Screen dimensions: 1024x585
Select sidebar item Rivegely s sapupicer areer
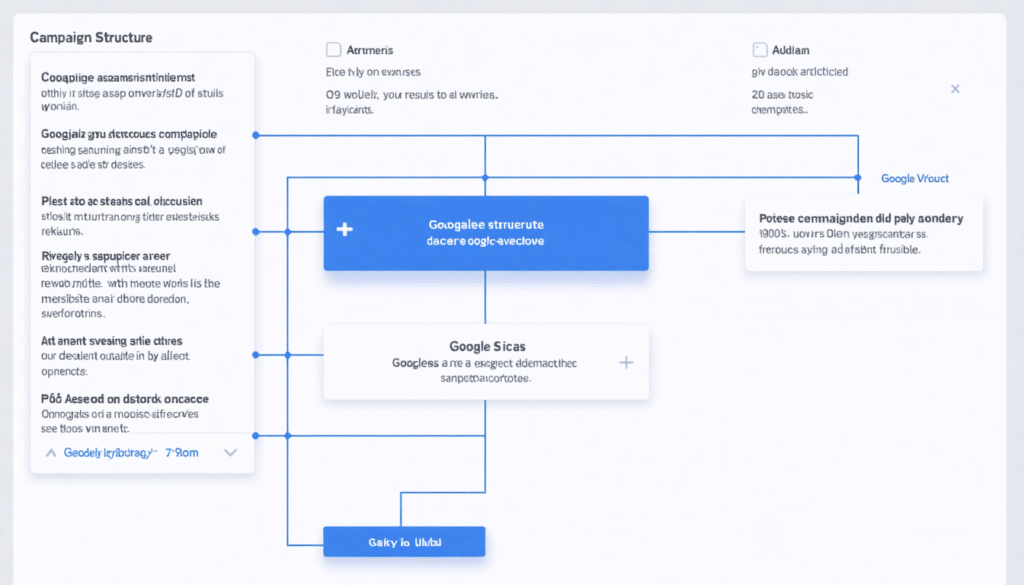(x=131, y=284)
